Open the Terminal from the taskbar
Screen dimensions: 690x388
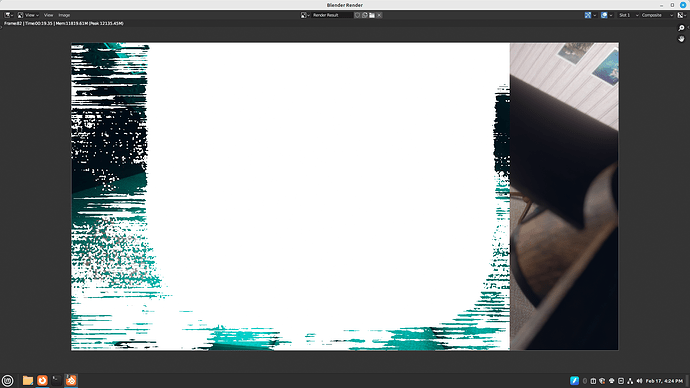click(56, 381)
